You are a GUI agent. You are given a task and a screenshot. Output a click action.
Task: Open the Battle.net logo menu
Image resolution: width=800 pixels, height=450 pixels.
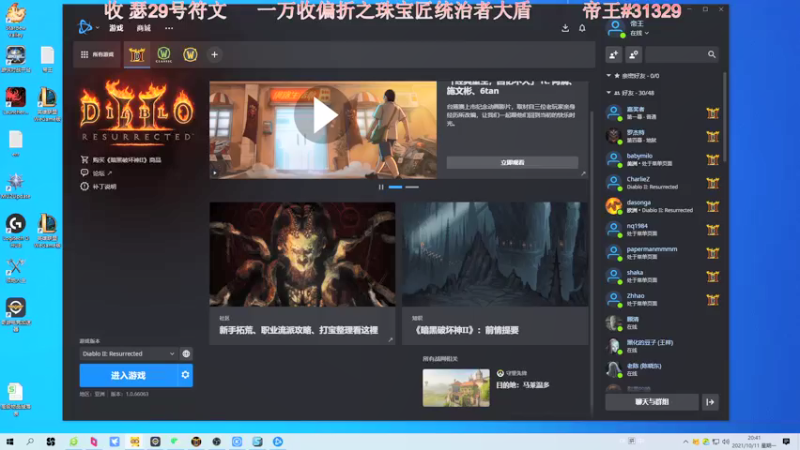[85, 28]
